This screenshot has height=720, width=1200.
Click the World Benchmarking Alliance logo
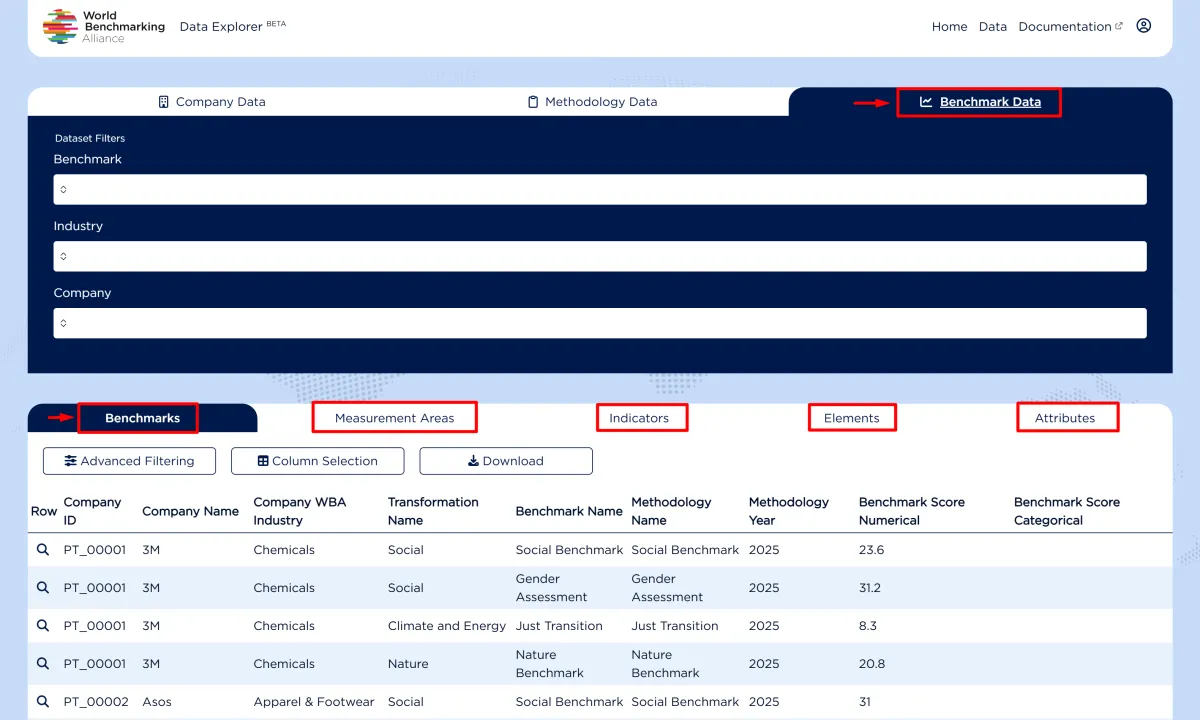[x=104, y=26]
